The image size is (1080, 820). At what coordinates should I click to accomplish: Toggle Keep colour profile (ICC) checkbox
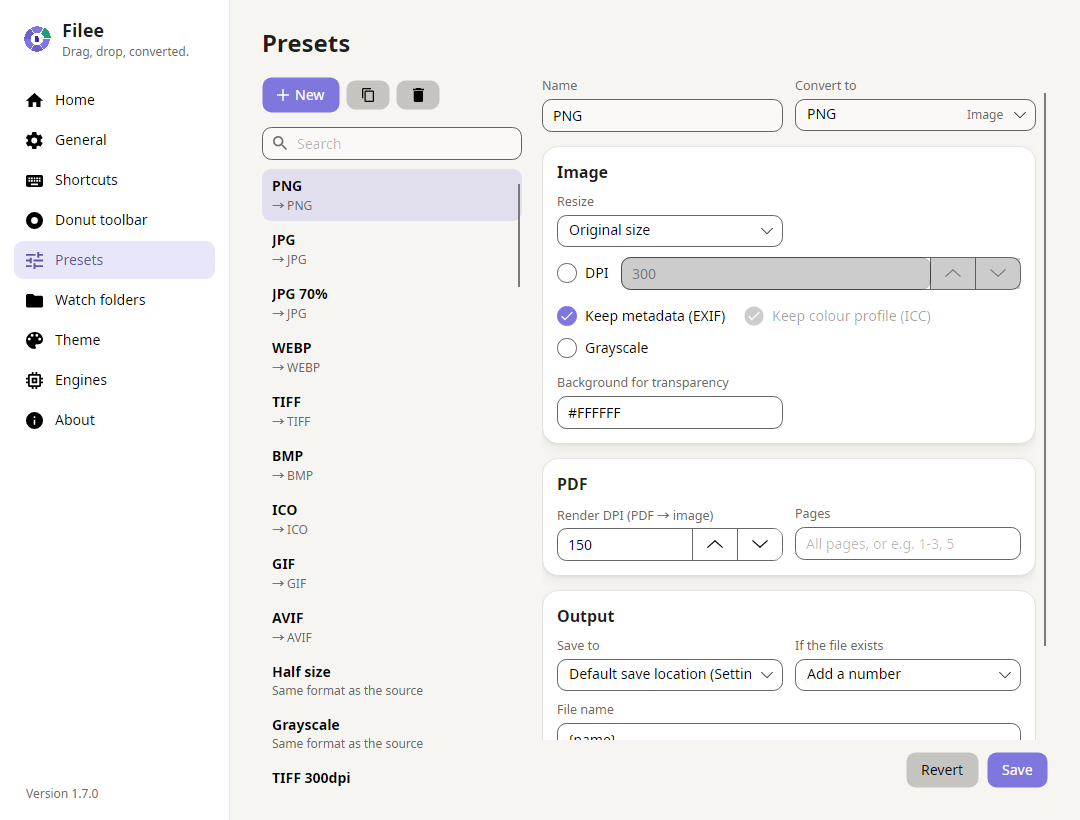[754, 316]
